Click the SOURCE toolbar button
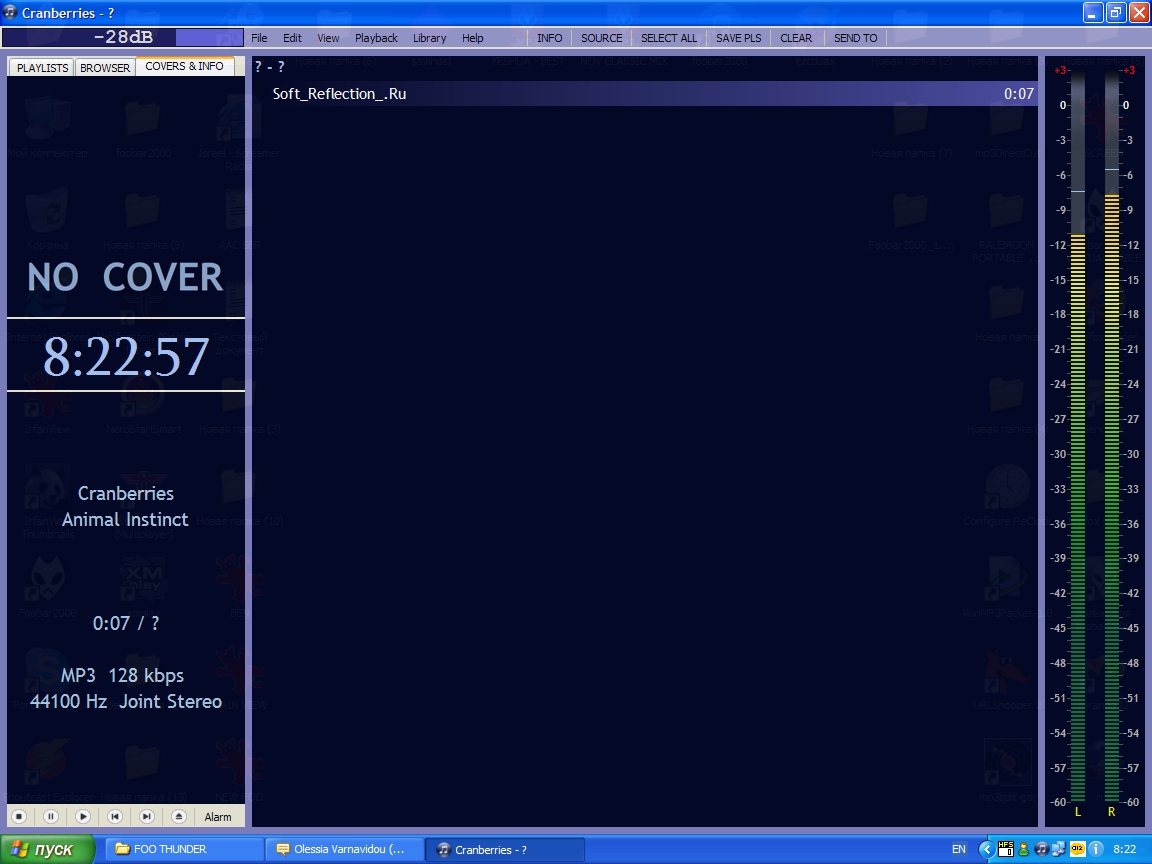 click(602, 38)
